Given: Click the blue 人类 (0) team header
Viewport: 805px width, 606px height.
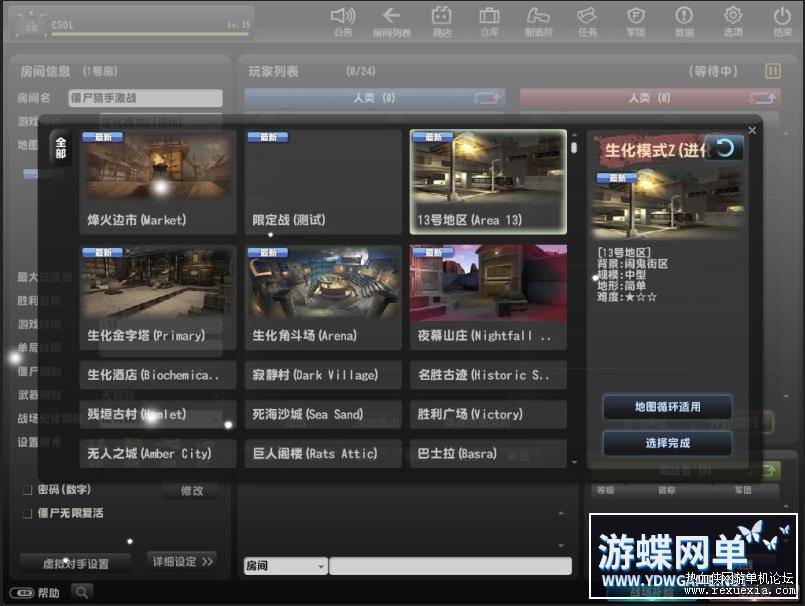Looking at the screenshot, I should point(375,98).
